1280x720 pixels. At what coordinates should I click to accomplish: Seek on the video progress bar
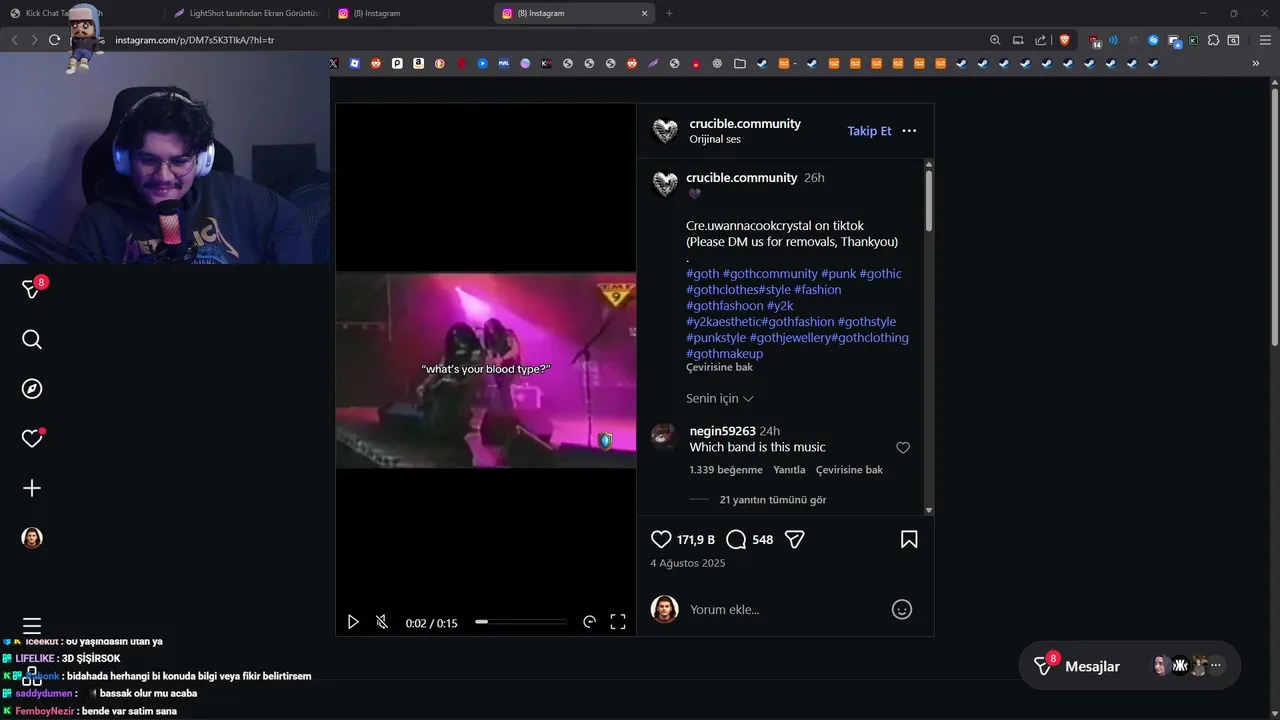521,622
